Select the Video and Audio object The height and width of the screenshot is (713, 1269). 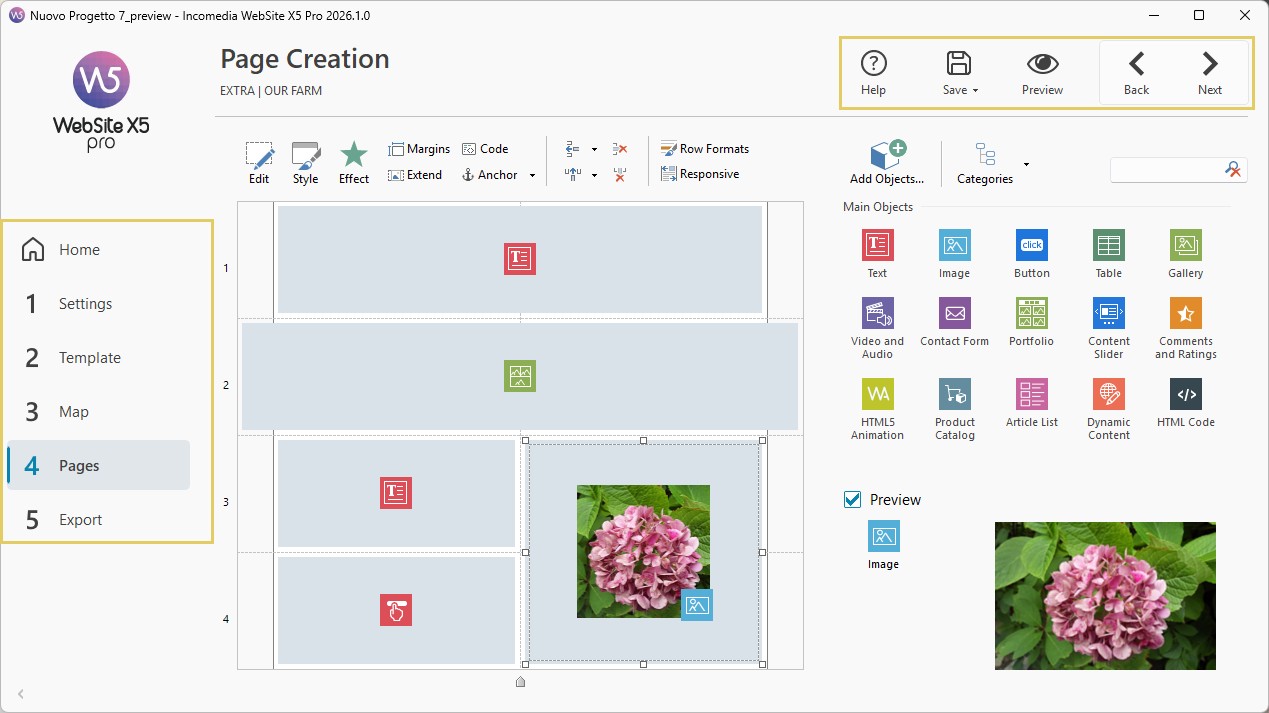(877, 328)
